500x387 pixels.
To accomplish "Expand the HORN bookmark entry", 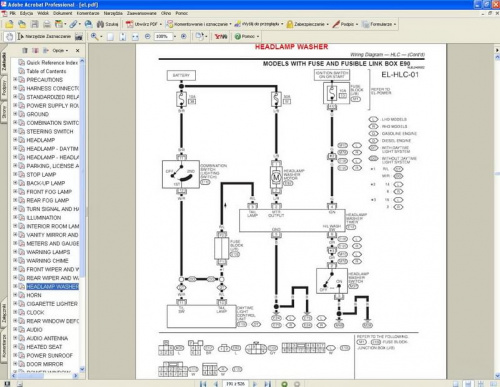I will tap(15, 295).
